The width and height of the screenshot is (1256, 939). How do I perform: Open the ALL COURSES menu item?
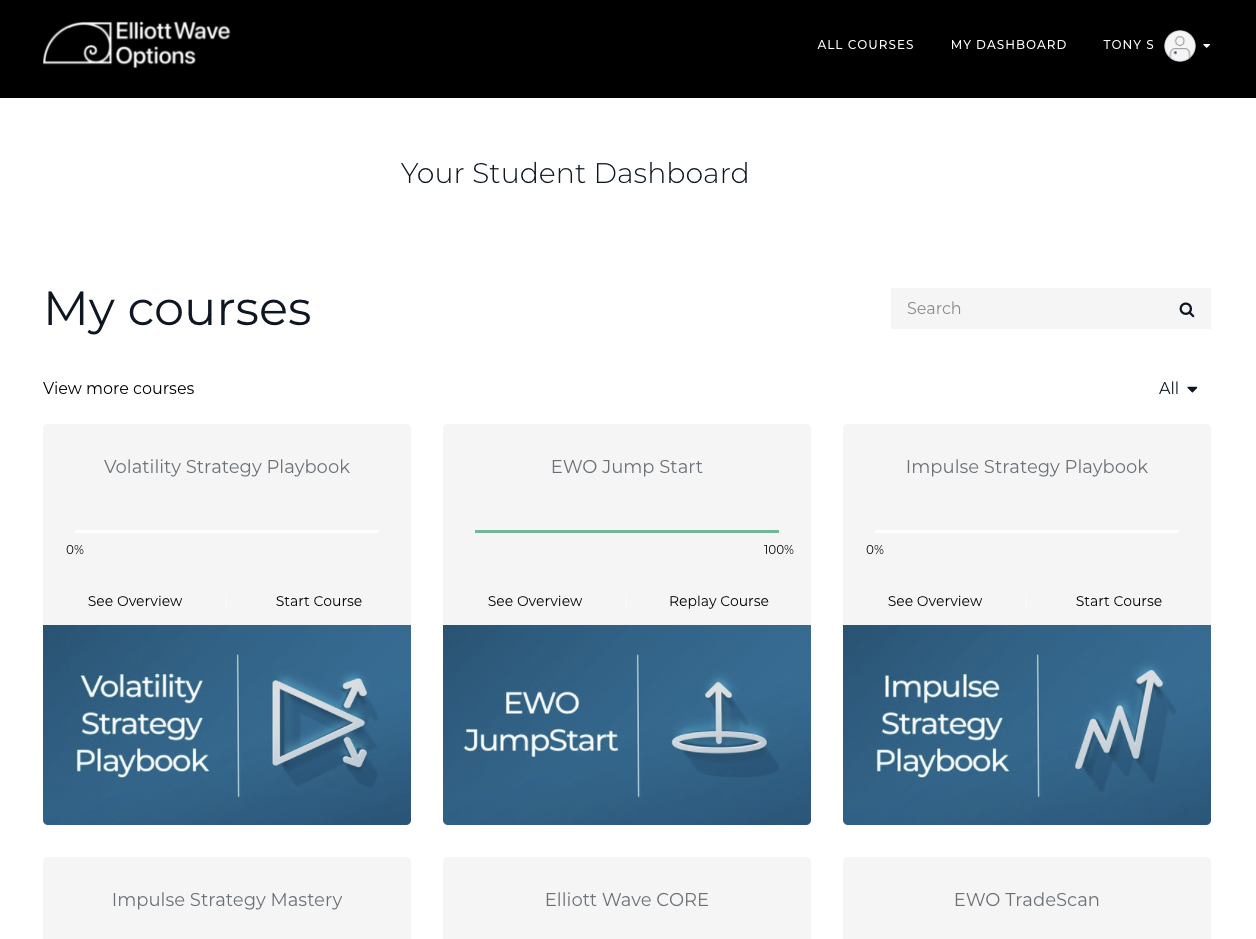click(865, 44)
